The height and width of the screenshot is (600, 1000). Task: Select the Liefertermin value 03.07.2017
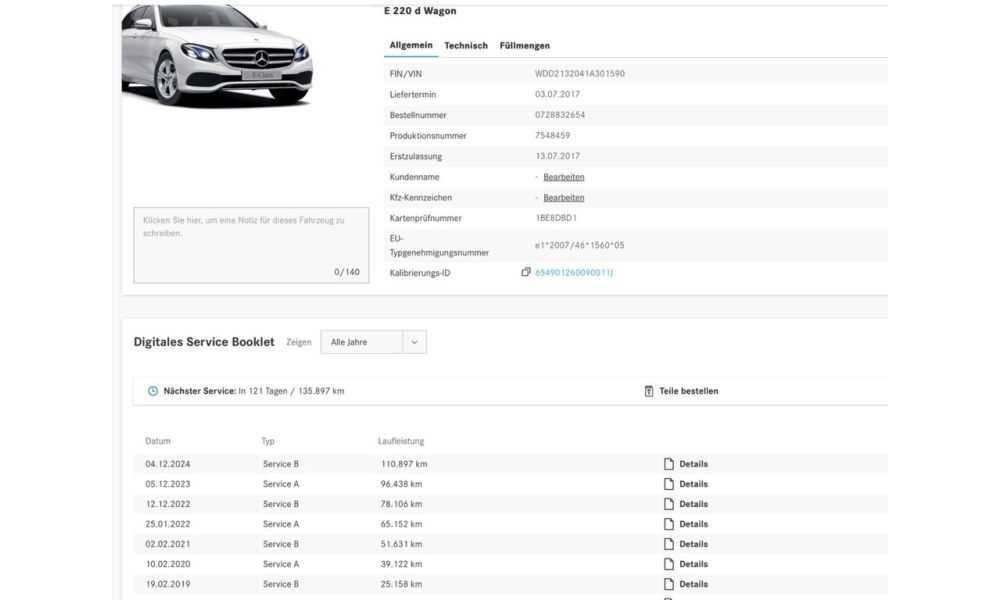pyautogui.click(x=557, y=94)
